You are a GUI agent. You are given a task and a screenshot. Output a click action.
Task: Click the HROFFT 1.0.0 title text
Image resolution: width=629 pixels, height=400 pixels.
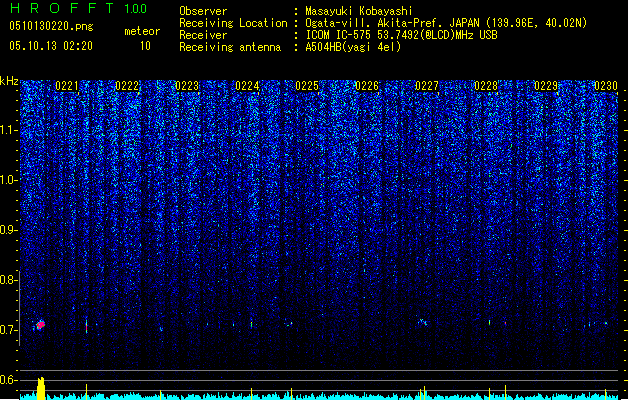pos(79,8)
